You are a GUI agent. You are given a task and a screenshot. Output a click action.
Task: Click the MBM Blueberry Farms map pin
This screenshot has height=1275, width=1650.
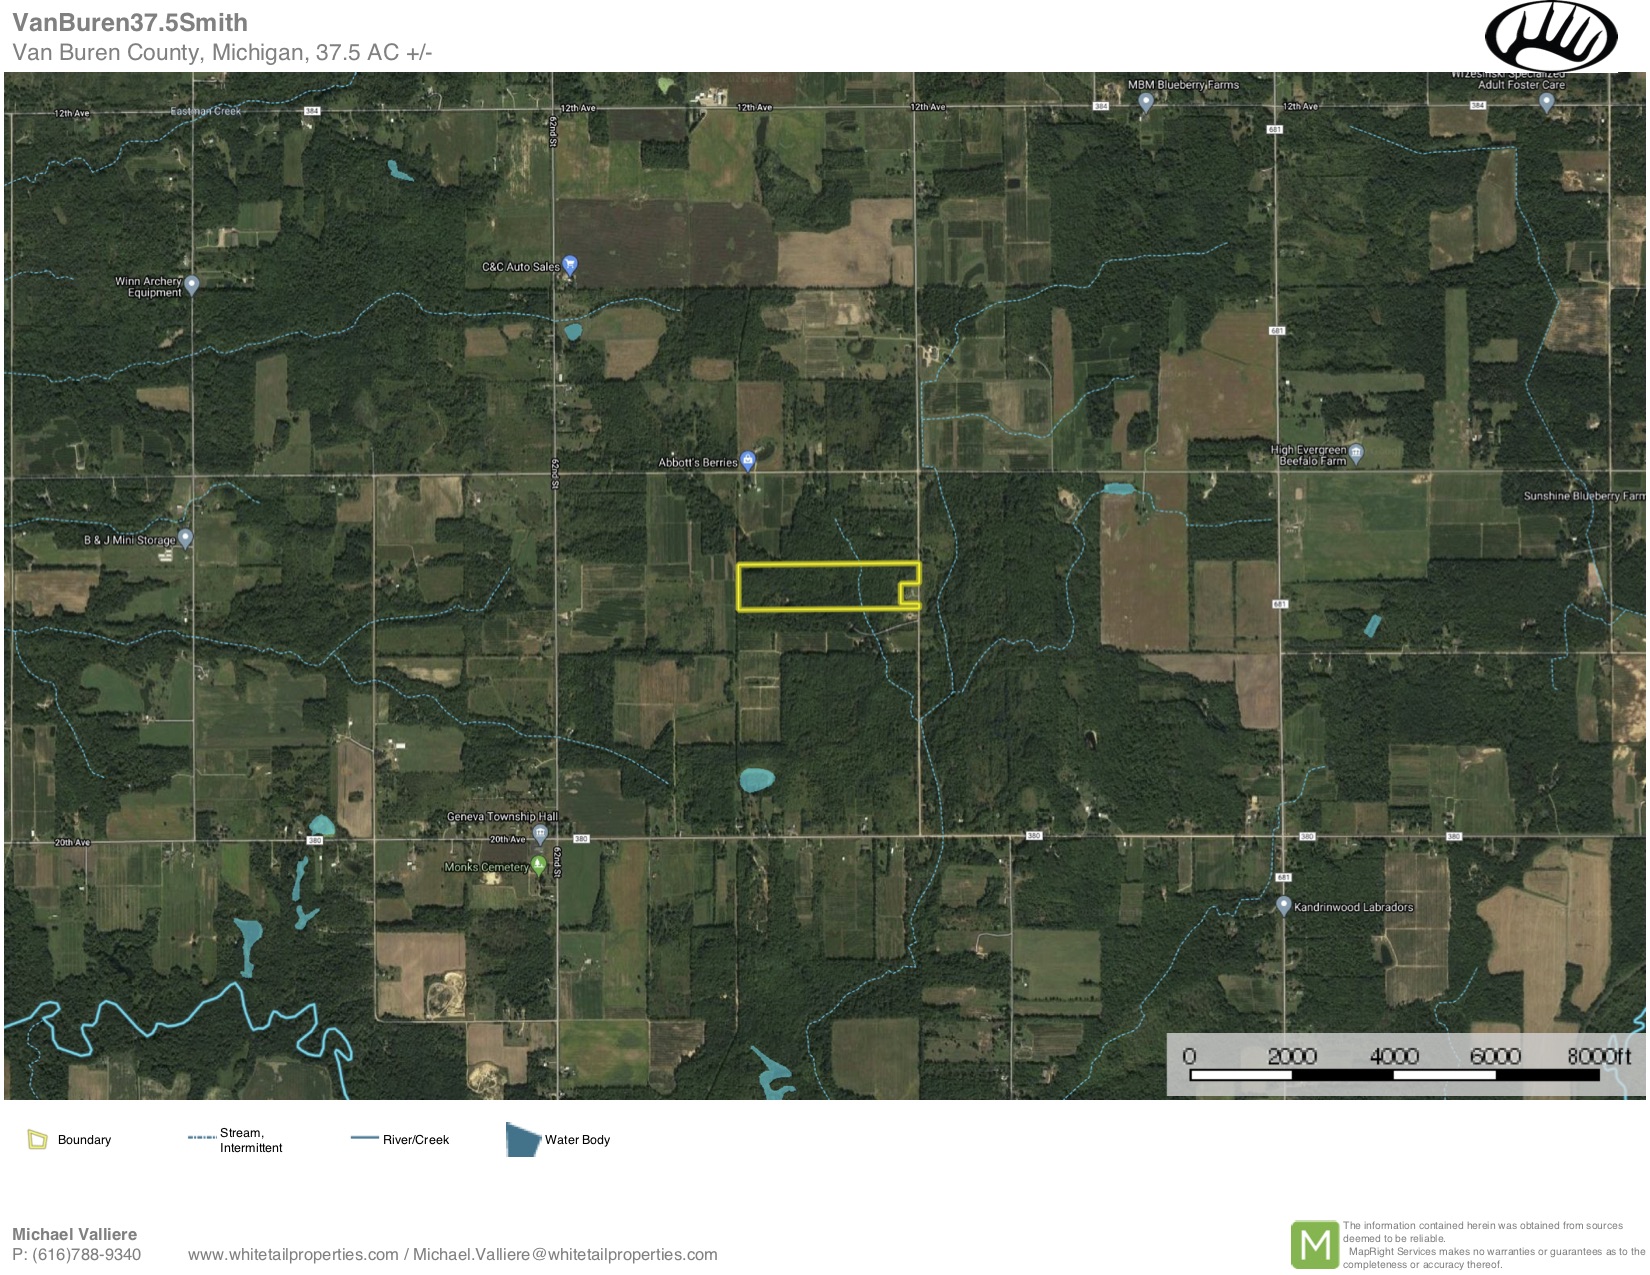click(x=1146, y=102)
